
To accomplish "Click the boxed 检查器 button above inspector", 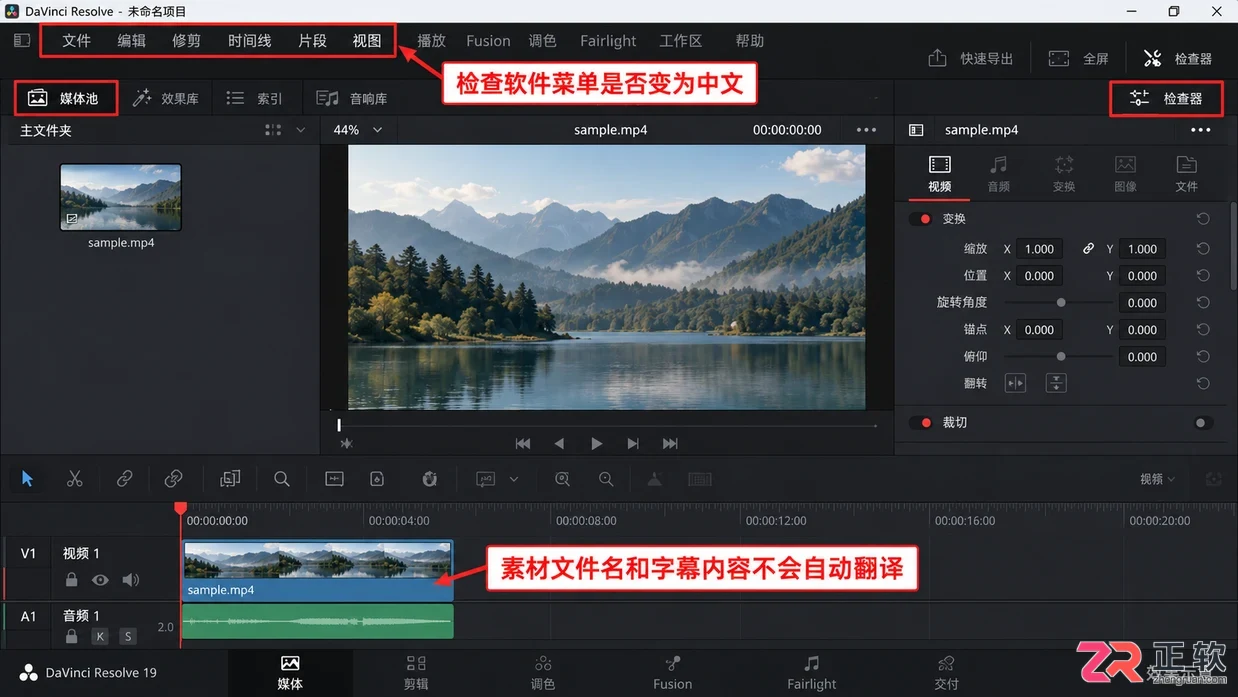I will (1166, 98).
